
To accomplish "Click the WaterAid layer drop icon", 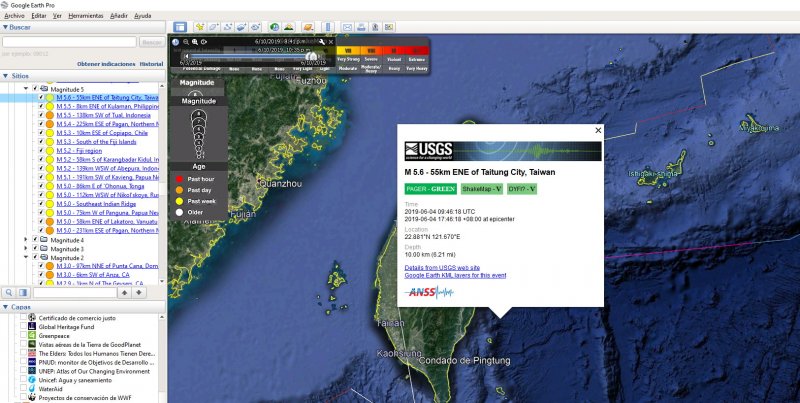I will point(32,389).
